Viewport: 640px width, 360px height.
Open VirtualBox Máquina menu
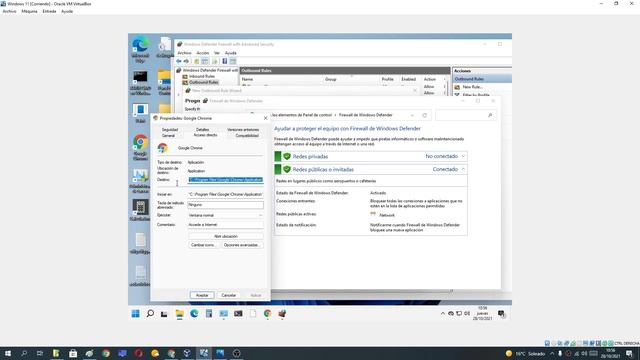pos(29,11)
